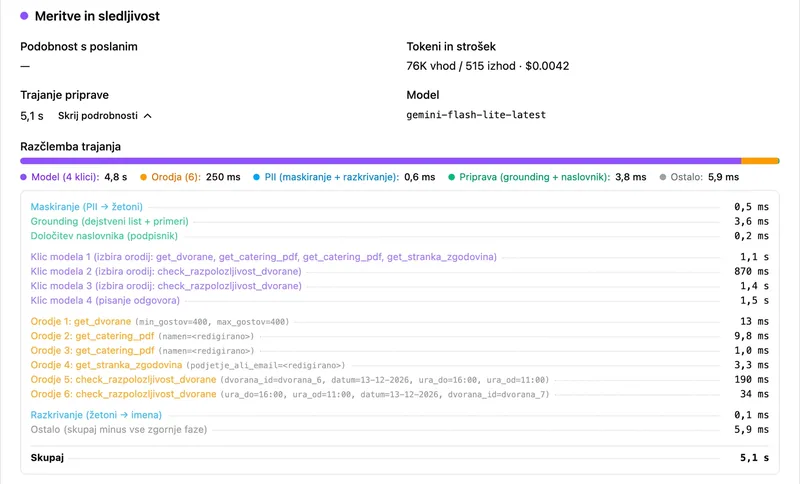The image size is (800, 484).
Task: Click row 'Ostalo (skupaj minus vse zgornje faze)'
Action: pos(399,429)
